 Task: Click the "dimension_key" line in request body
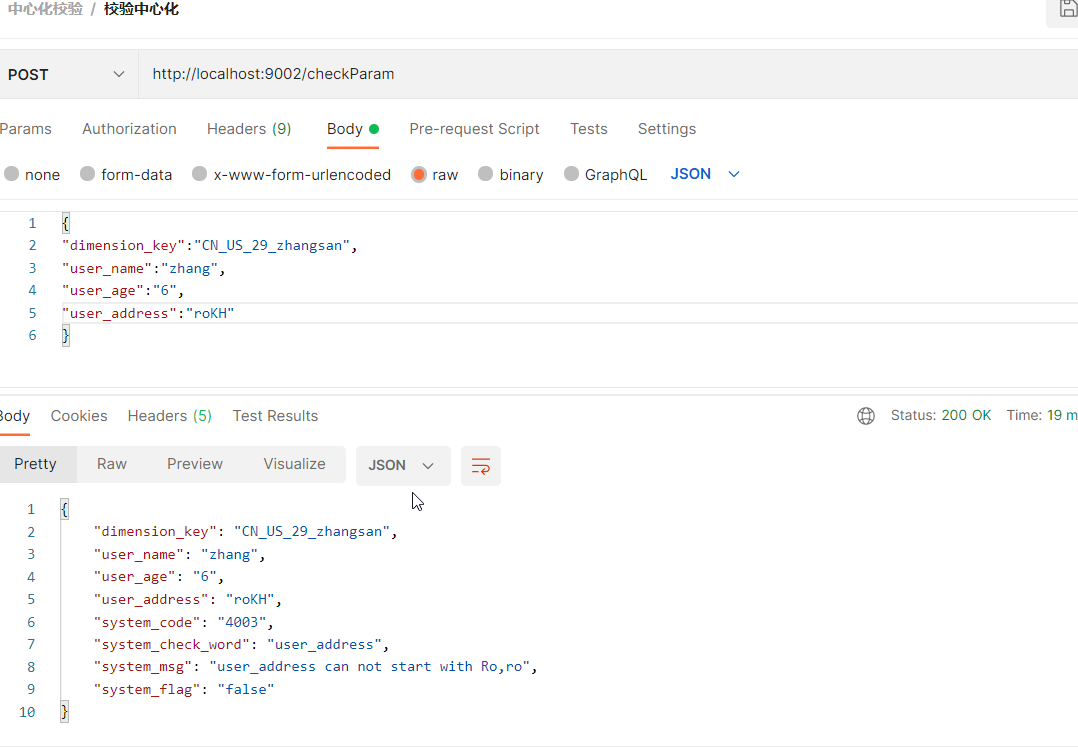(210, 245)
